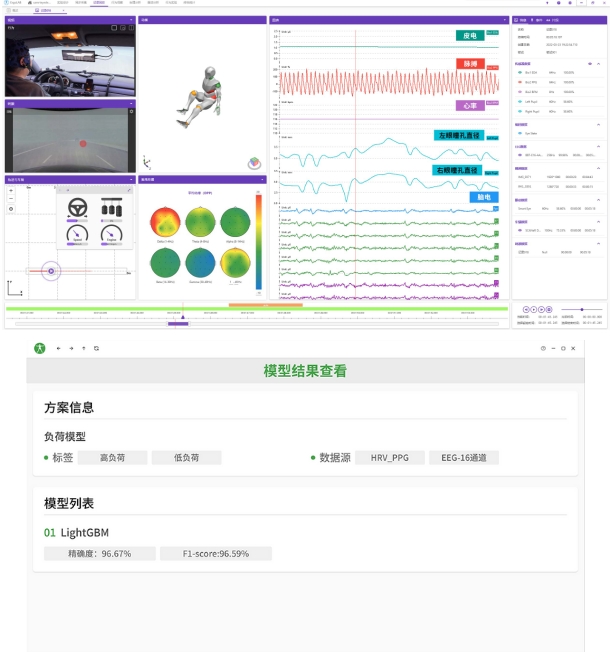Collapse the video data section with IMG rows
The image size is (613, 652).
(x=598, y=168)
